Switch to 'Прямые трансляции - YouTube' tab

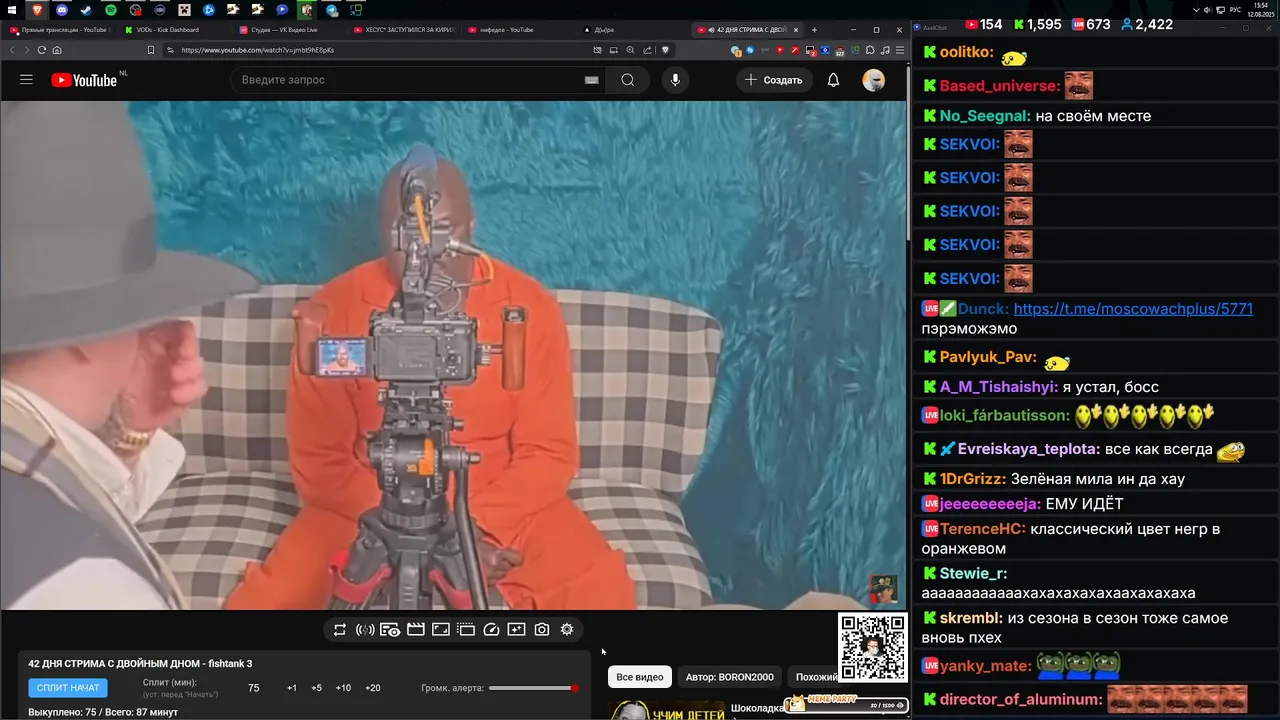tap(60, 30)
